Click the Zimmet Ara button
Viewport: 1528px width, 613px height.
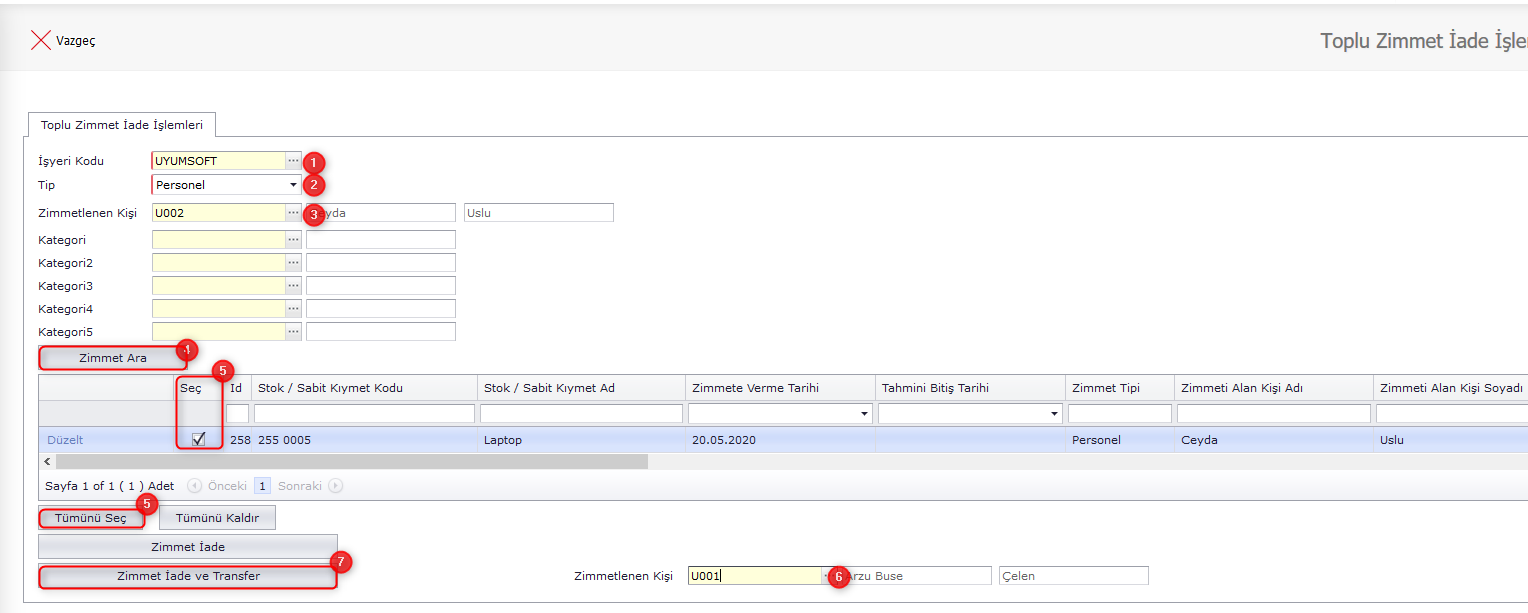pos(112,358)
